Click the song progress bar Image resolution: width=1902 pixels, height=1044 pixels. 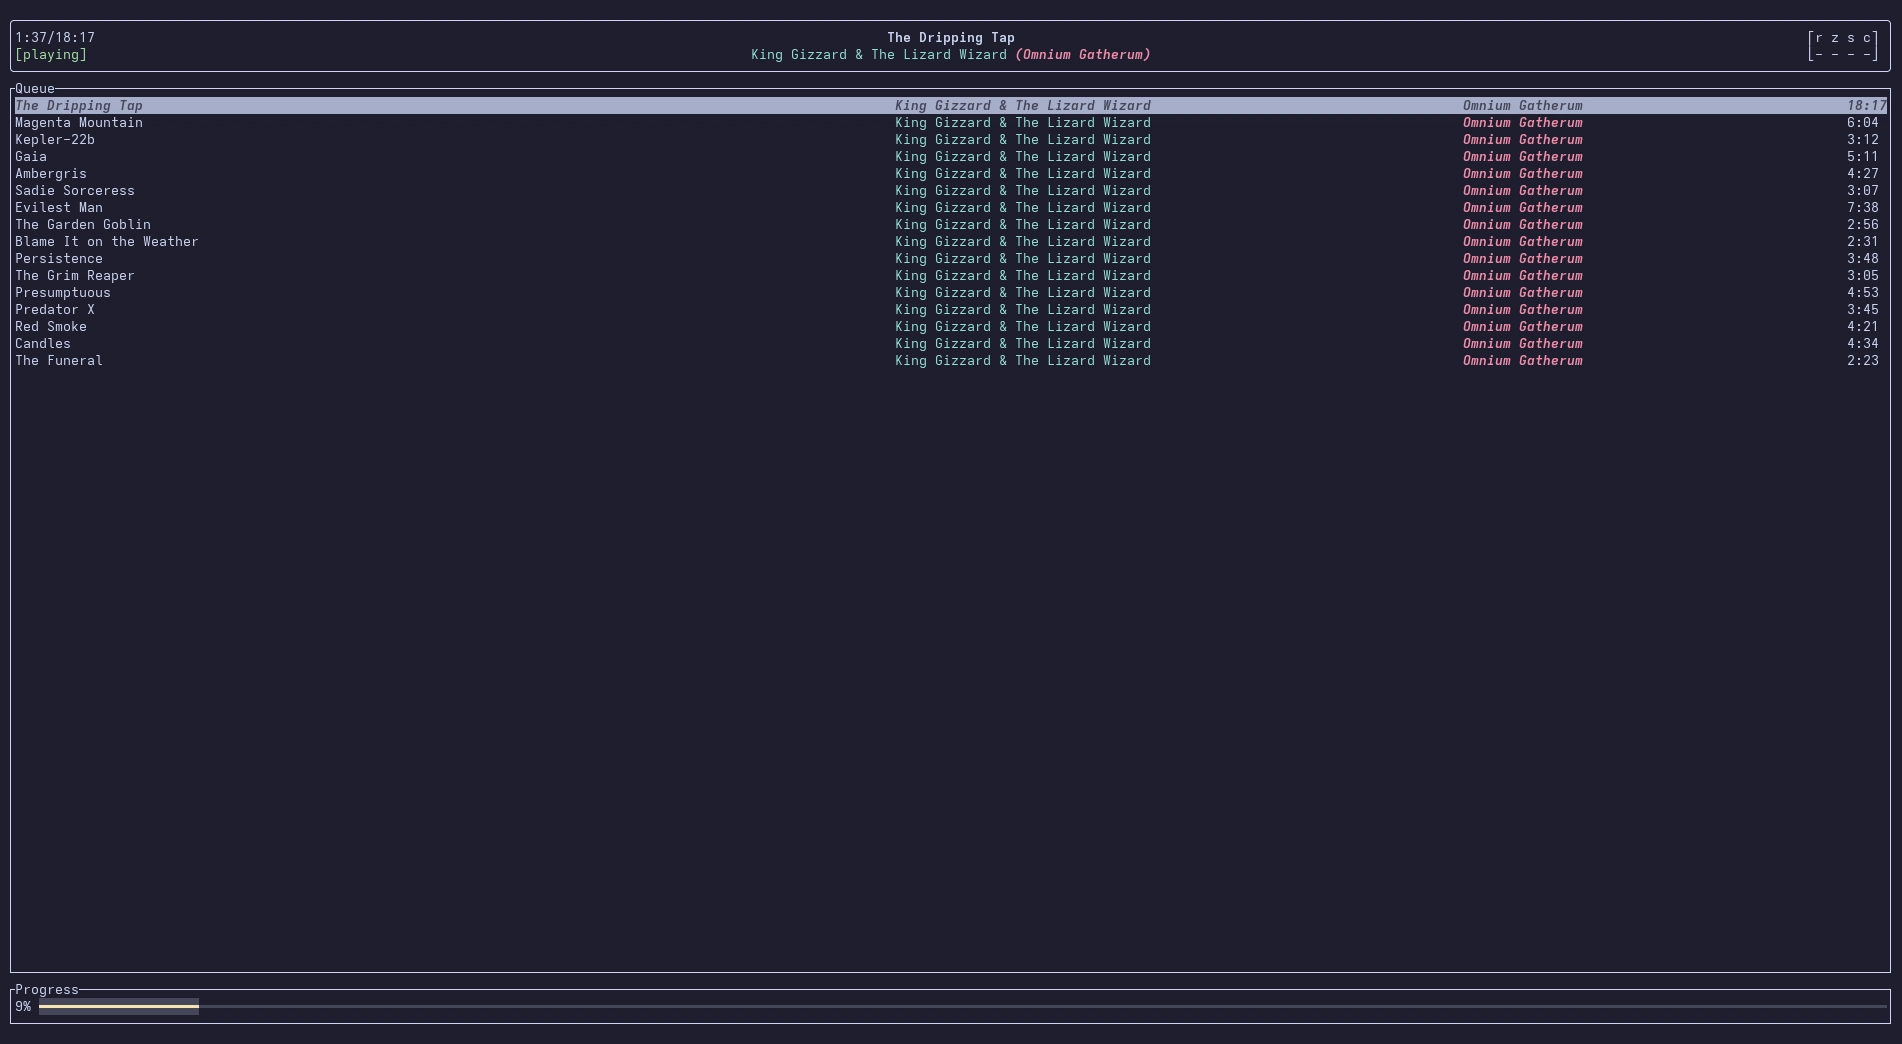point(963,1006)
